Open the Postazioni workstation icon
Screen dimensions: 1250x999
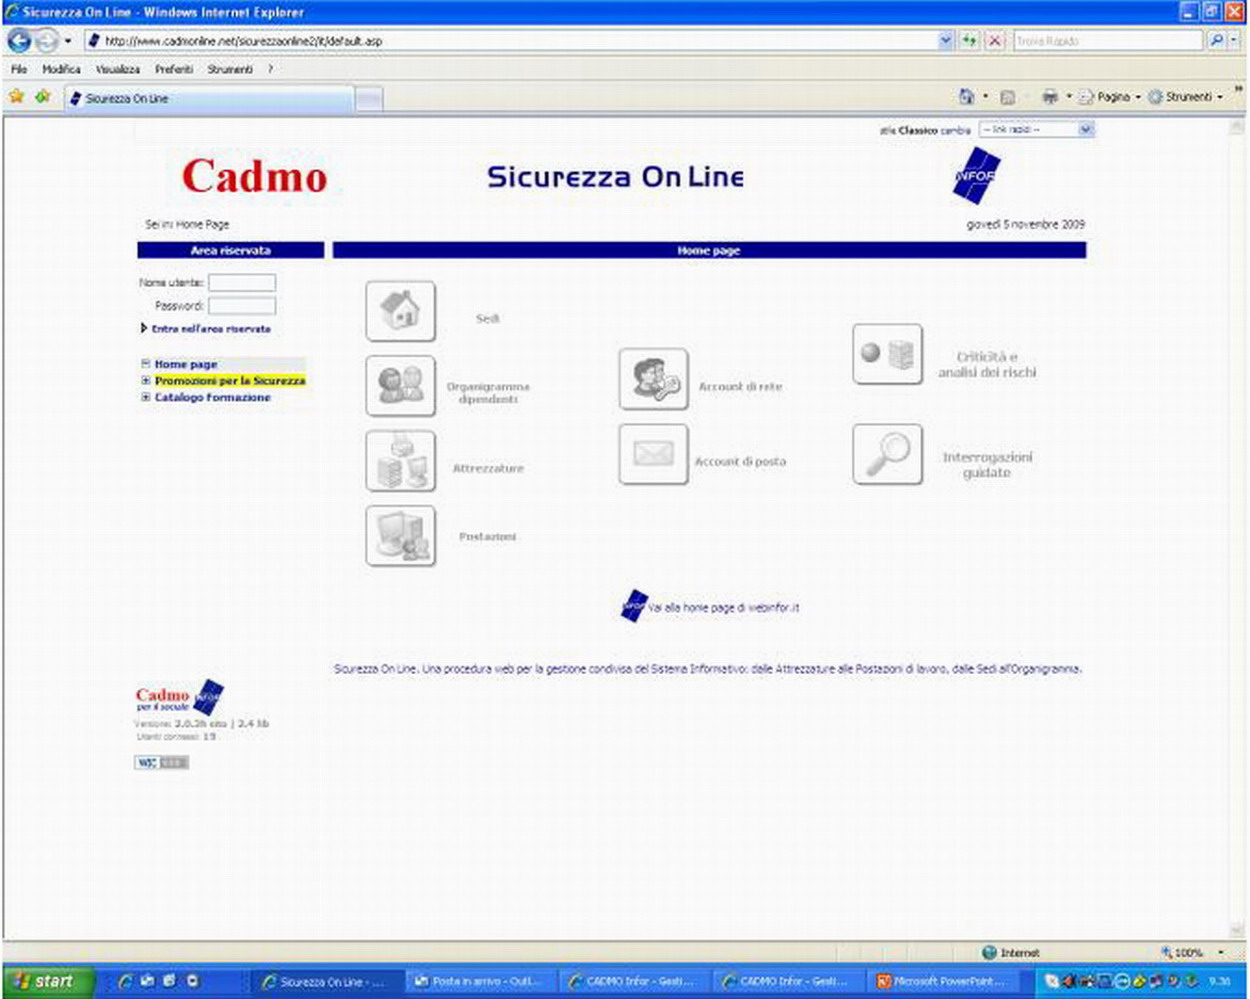pyautogui.click(x=400, y=536)
